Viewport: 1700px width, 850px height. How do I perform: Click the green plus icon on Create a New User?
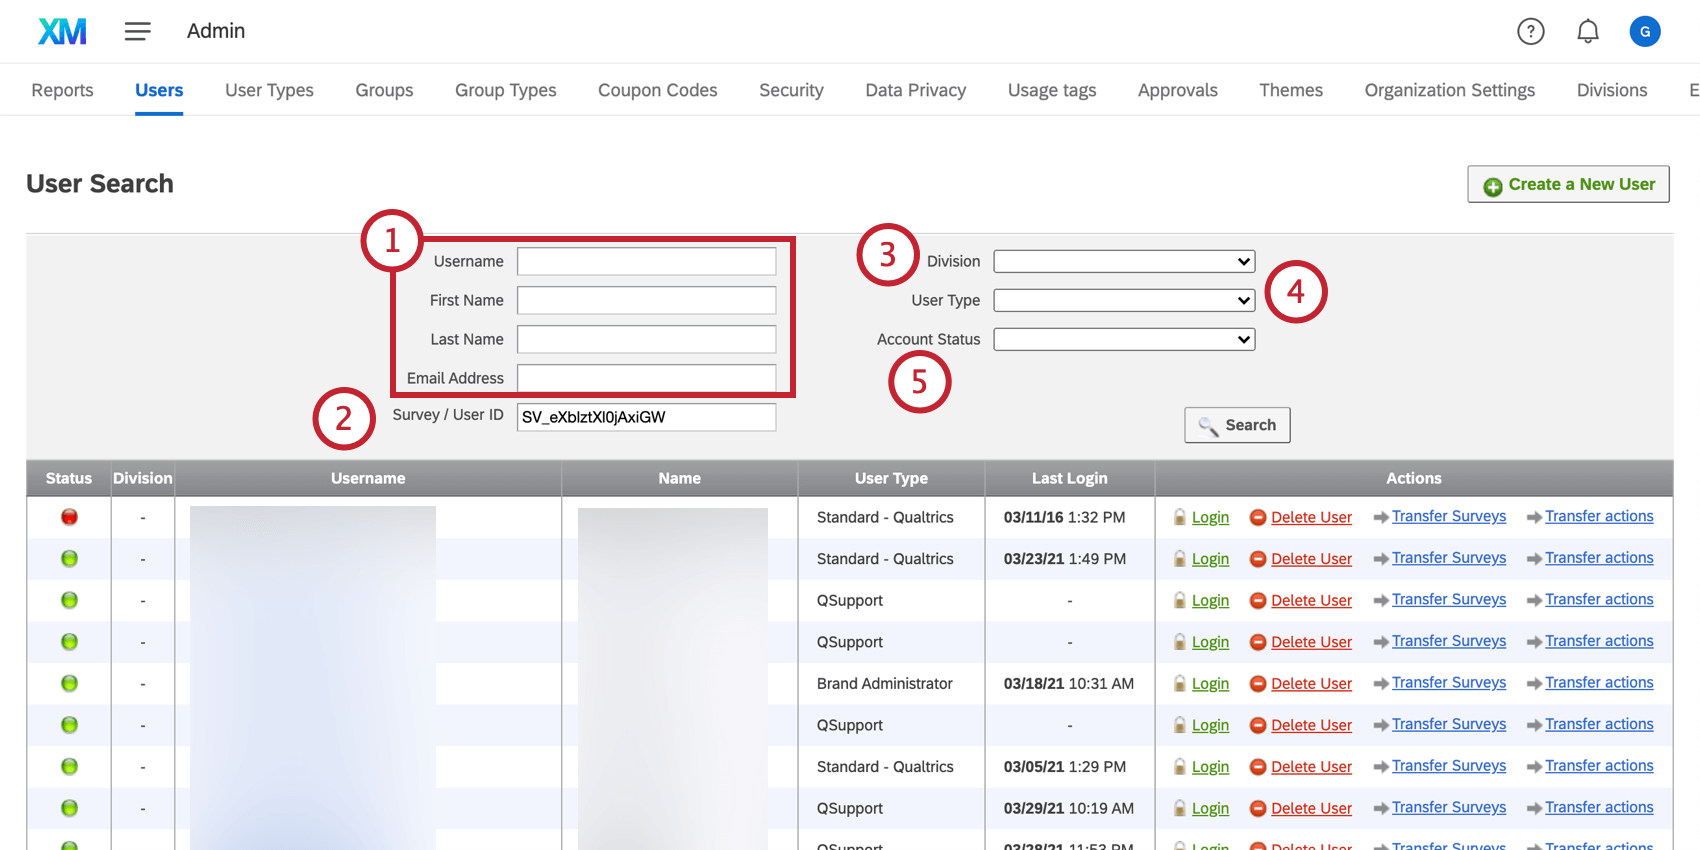(1492, 186)
